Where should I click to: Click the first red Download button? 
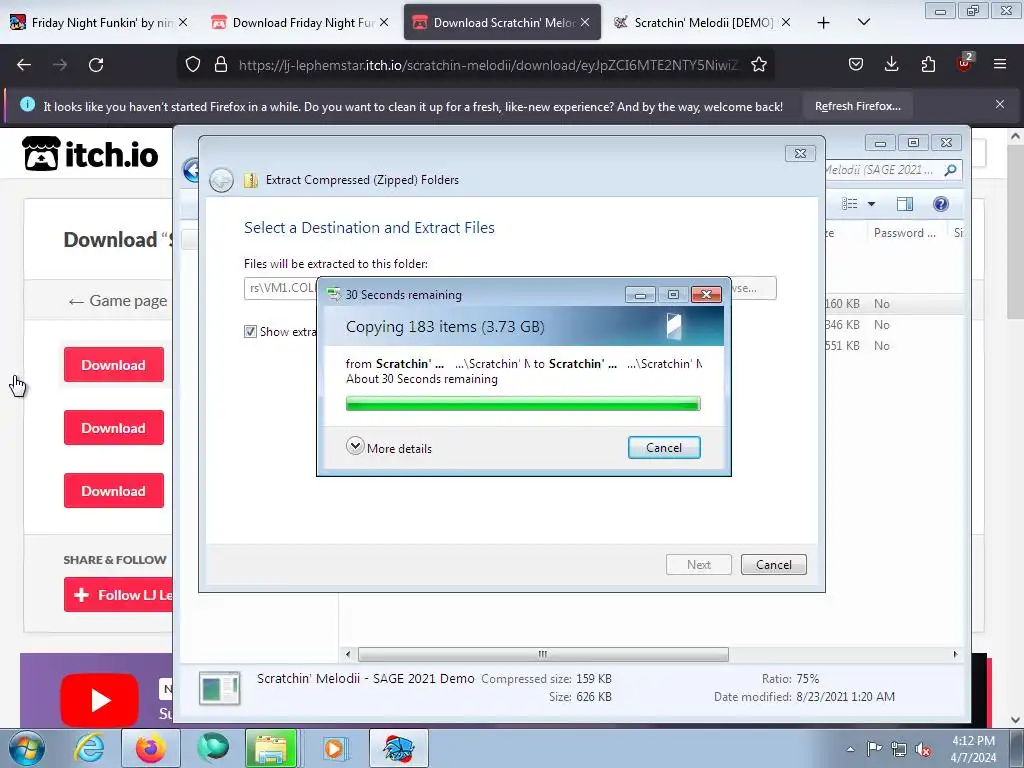coord(114,364)
